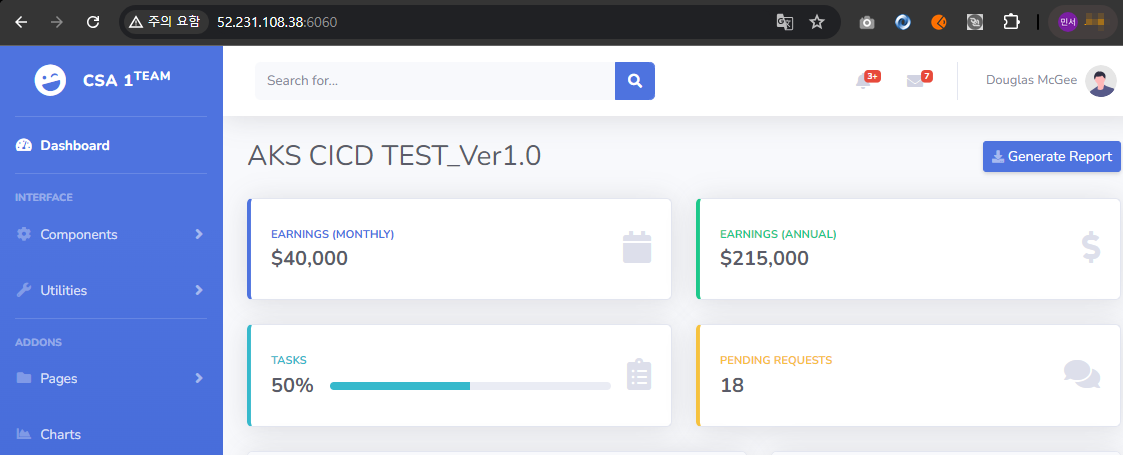Click the blue circular extension icon

coord(902,22)
